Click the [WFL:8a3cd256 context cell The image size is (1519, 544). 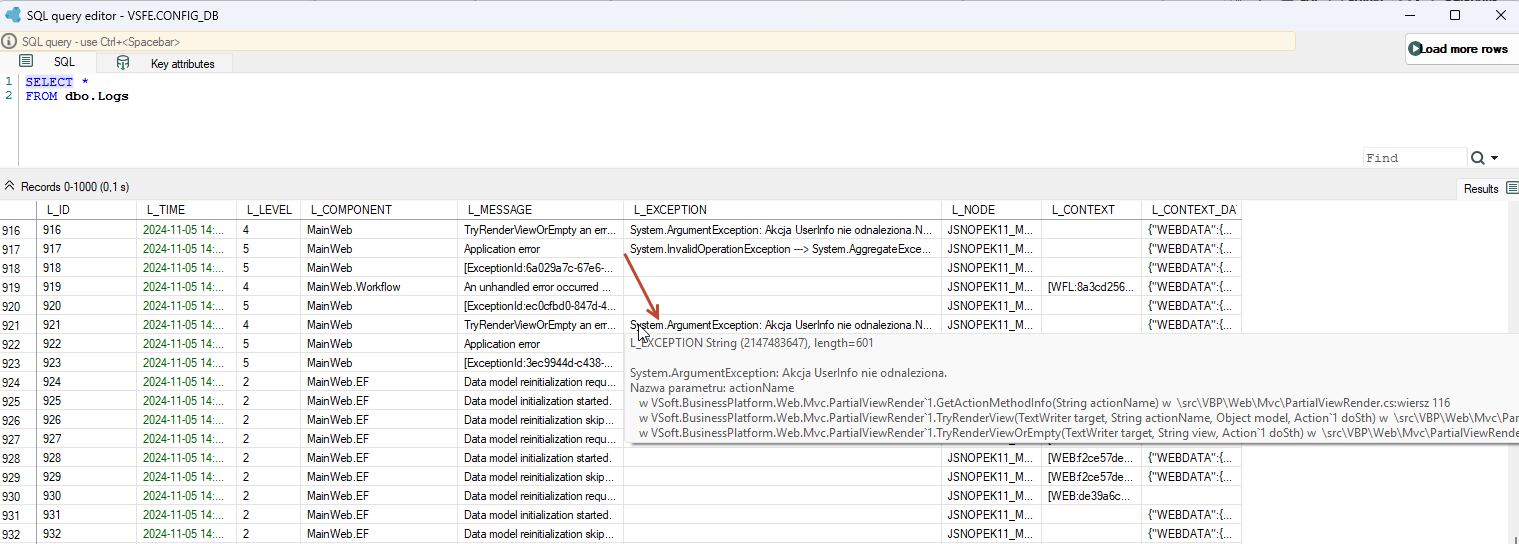pyautogui.click(x=1091, y=287)
